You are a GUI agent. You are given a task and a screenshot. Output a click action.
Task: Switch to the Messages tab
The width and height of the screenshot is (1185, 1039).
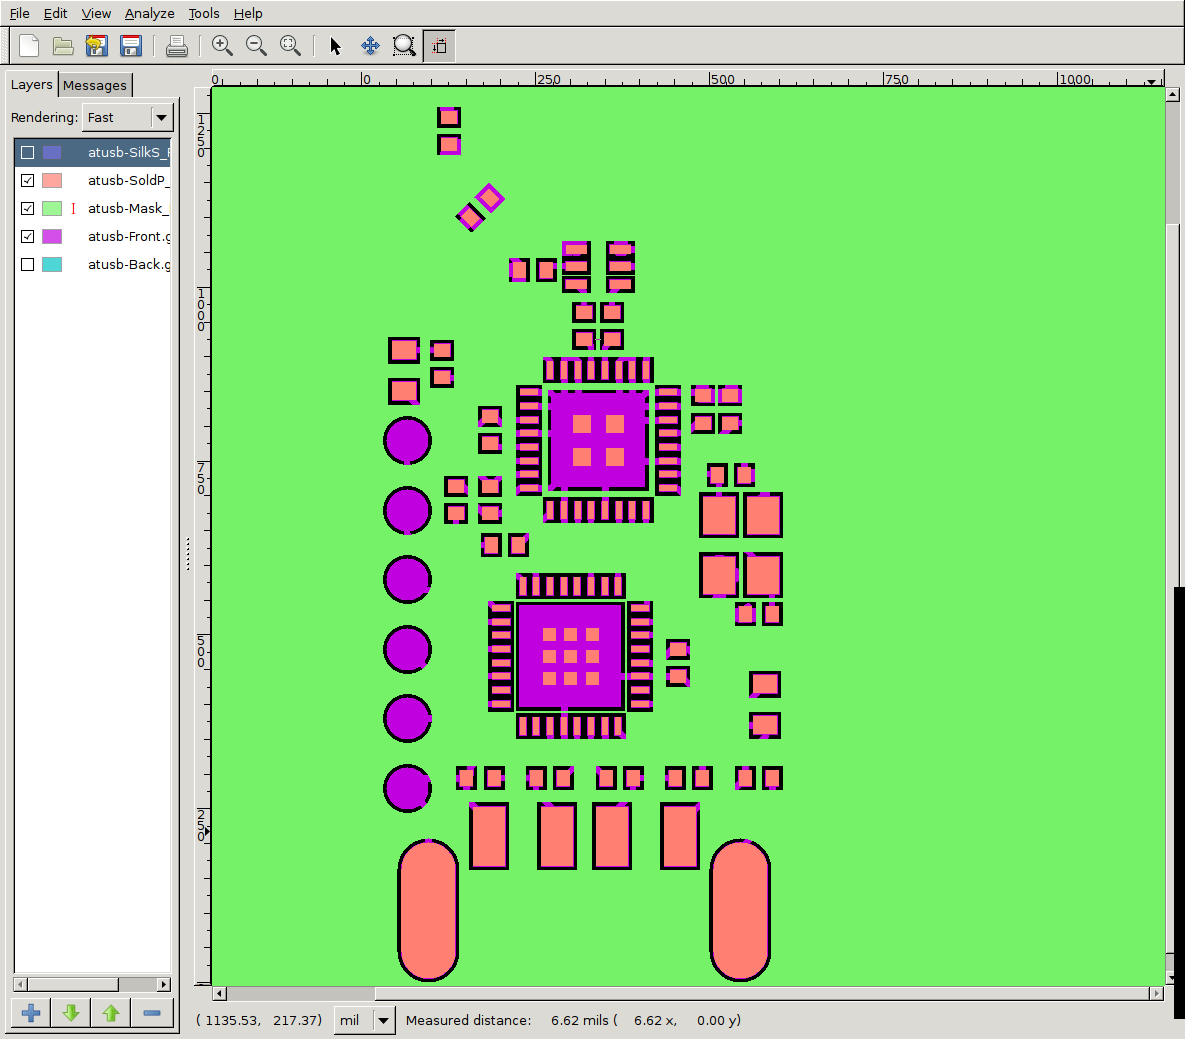coord(95,85)
